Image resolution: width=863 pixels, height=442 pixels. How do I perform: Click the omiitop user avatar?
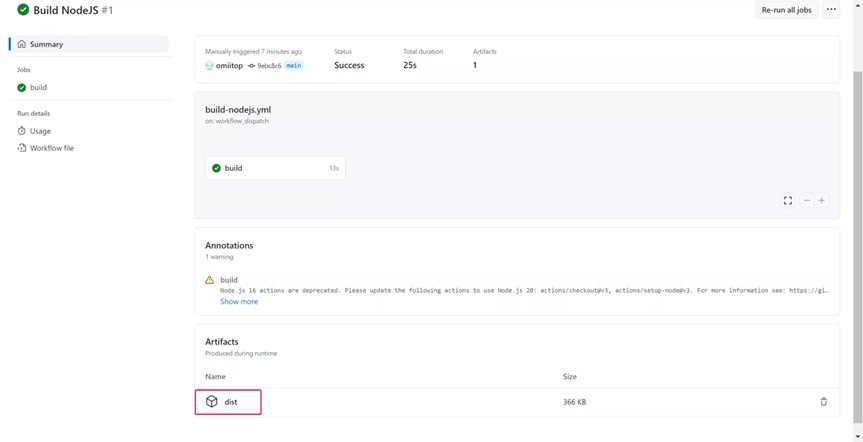209,66
